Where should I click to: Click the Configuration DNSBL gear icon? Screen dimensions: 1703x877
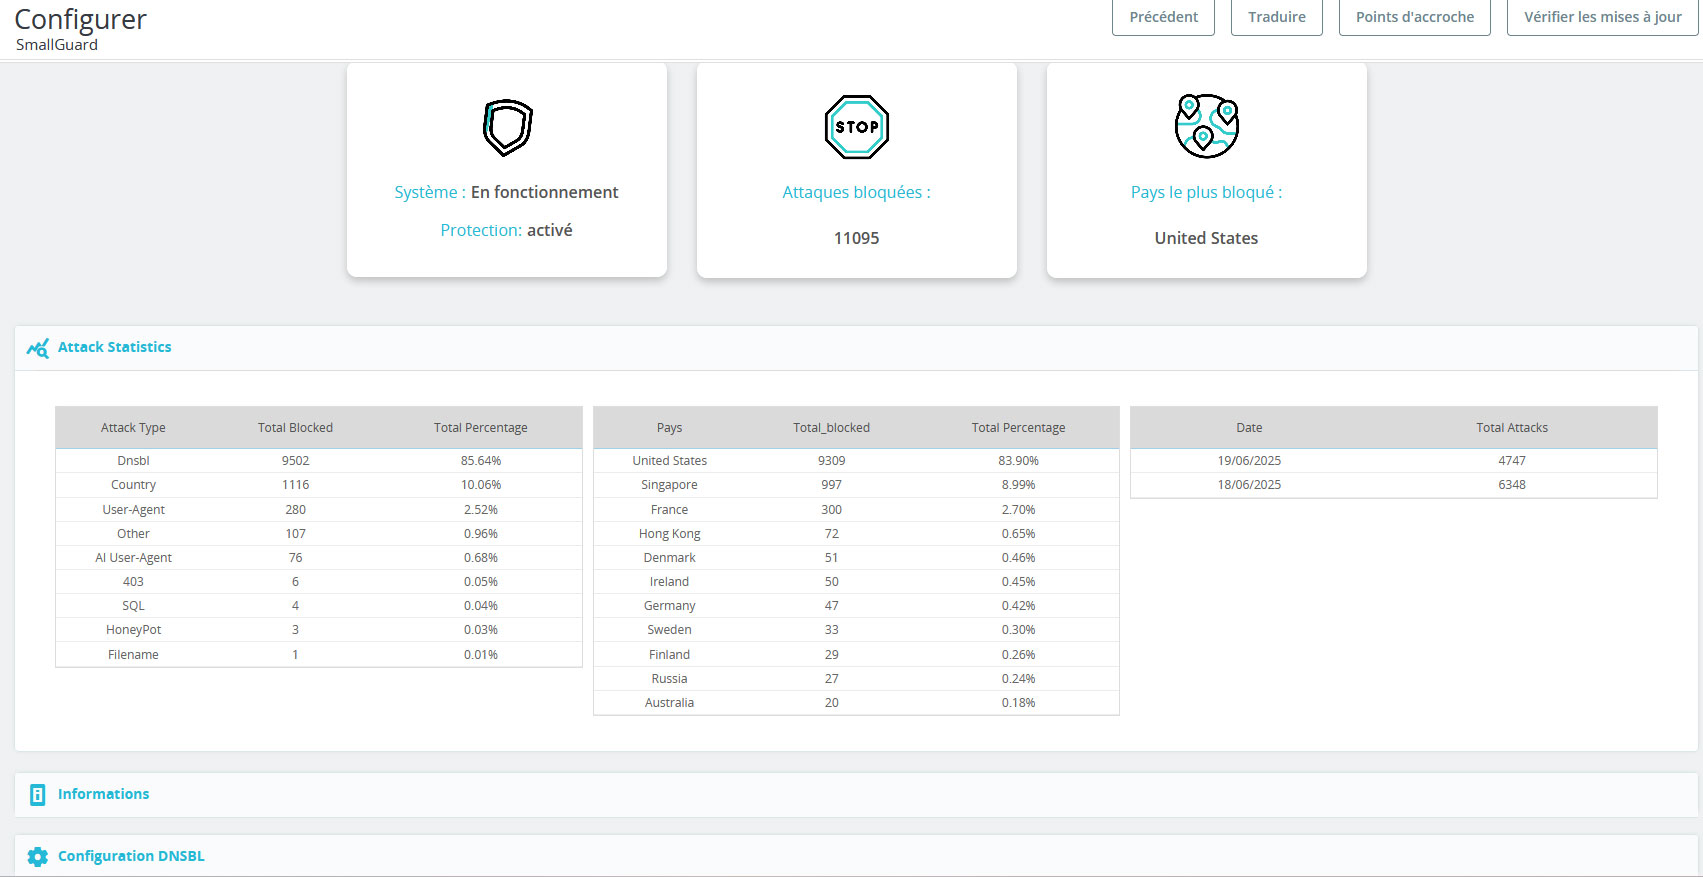click(37, 857)
